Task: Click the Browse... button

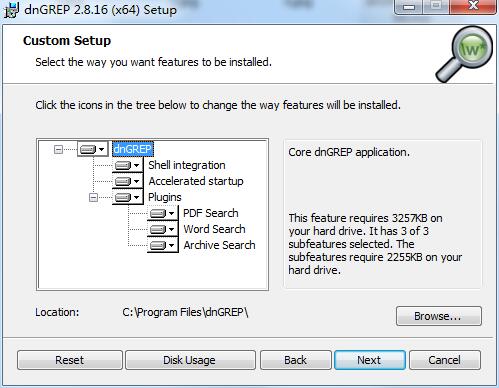Action: 439,316
